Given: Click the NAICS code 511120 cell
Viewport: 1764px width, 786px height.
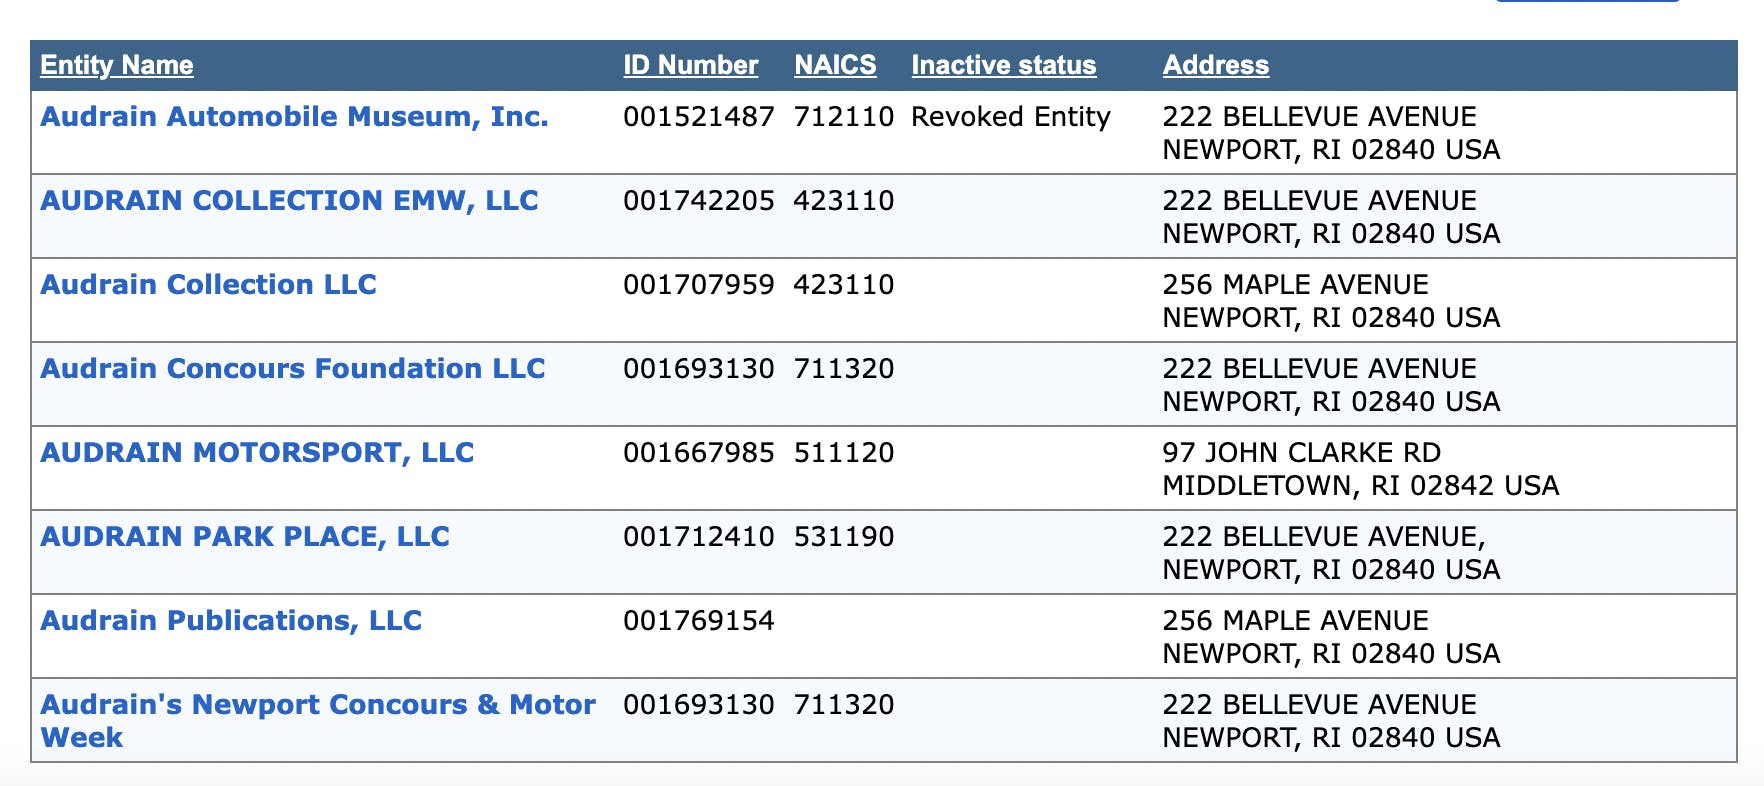Looking at the screenshot, I should (843, 453).
